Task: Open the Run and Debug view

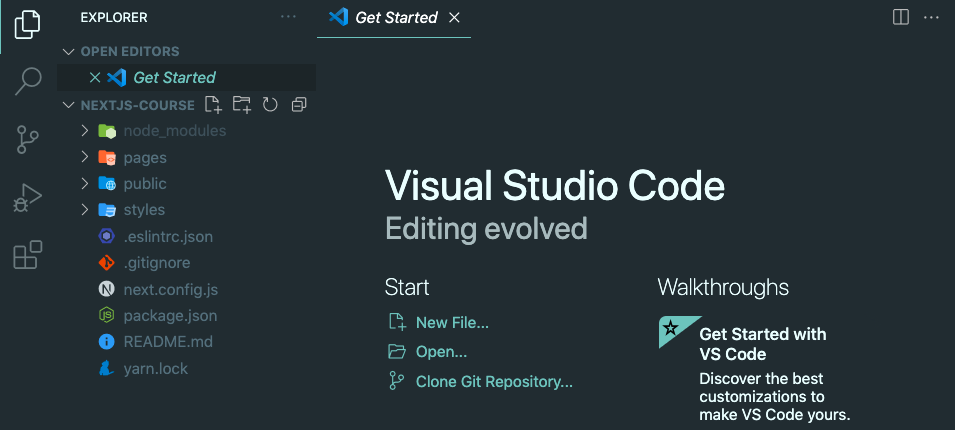Action: click(x=27, y=199)
